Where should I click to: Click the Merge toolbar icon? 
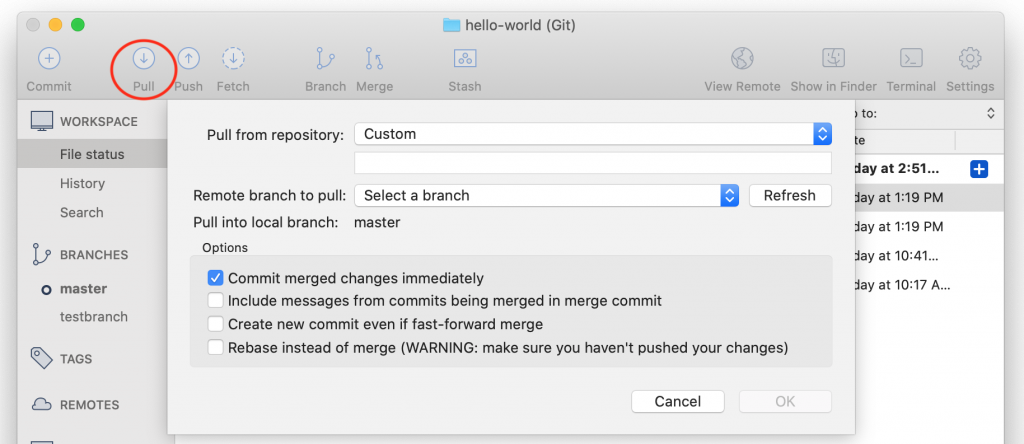pyautogui.click(x=374, y=59)
